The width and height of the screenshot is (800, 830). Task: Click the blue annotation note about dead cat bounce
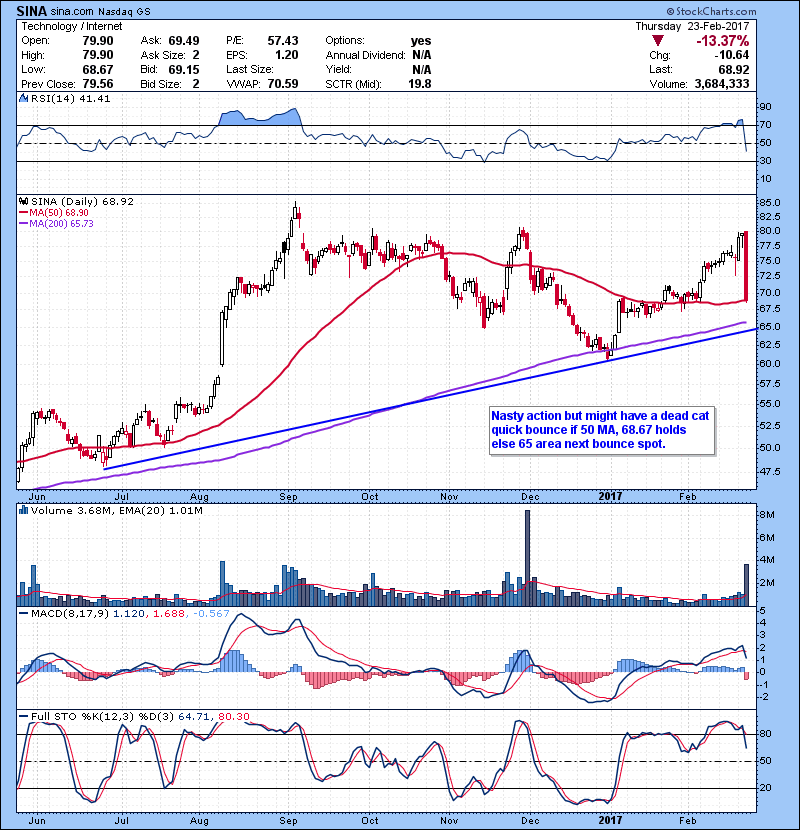[602, 430]
